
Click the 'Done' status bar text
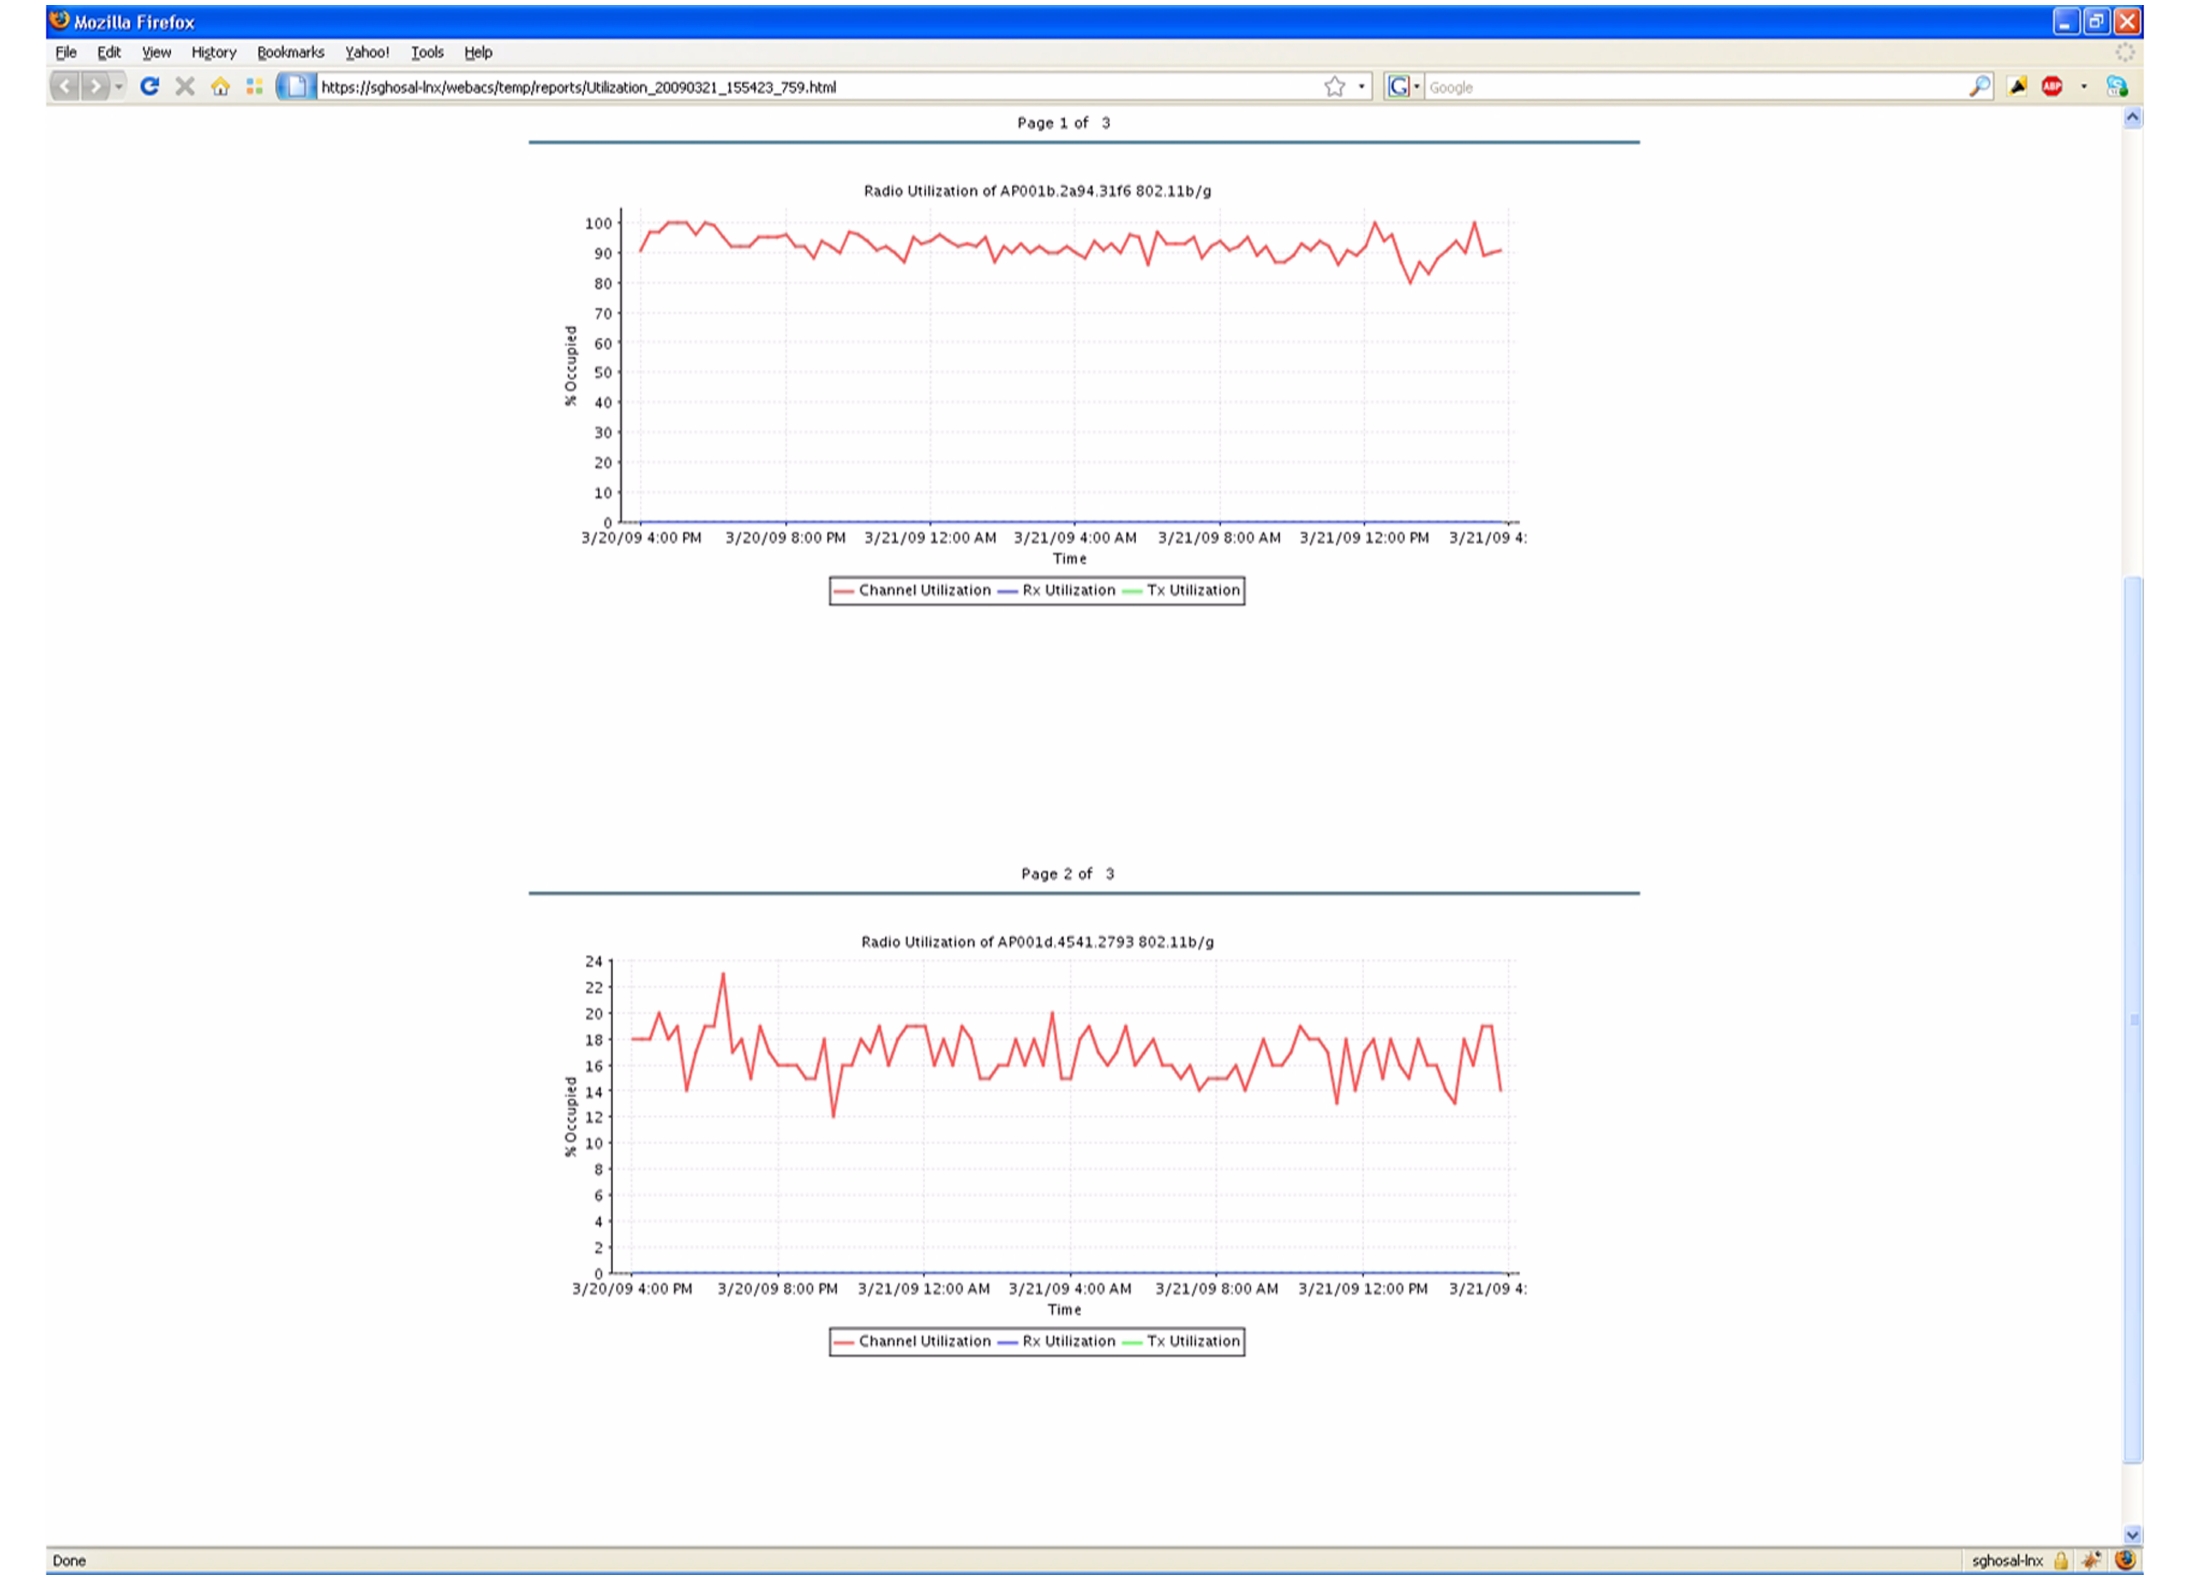tap(69, 1560)
